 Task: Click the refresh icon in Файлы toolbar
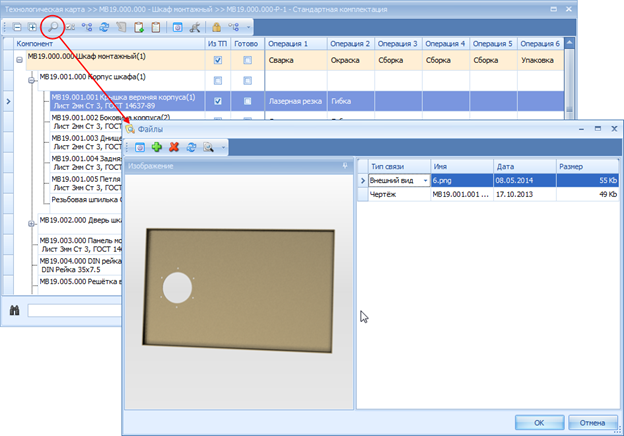tap(190, 146)
